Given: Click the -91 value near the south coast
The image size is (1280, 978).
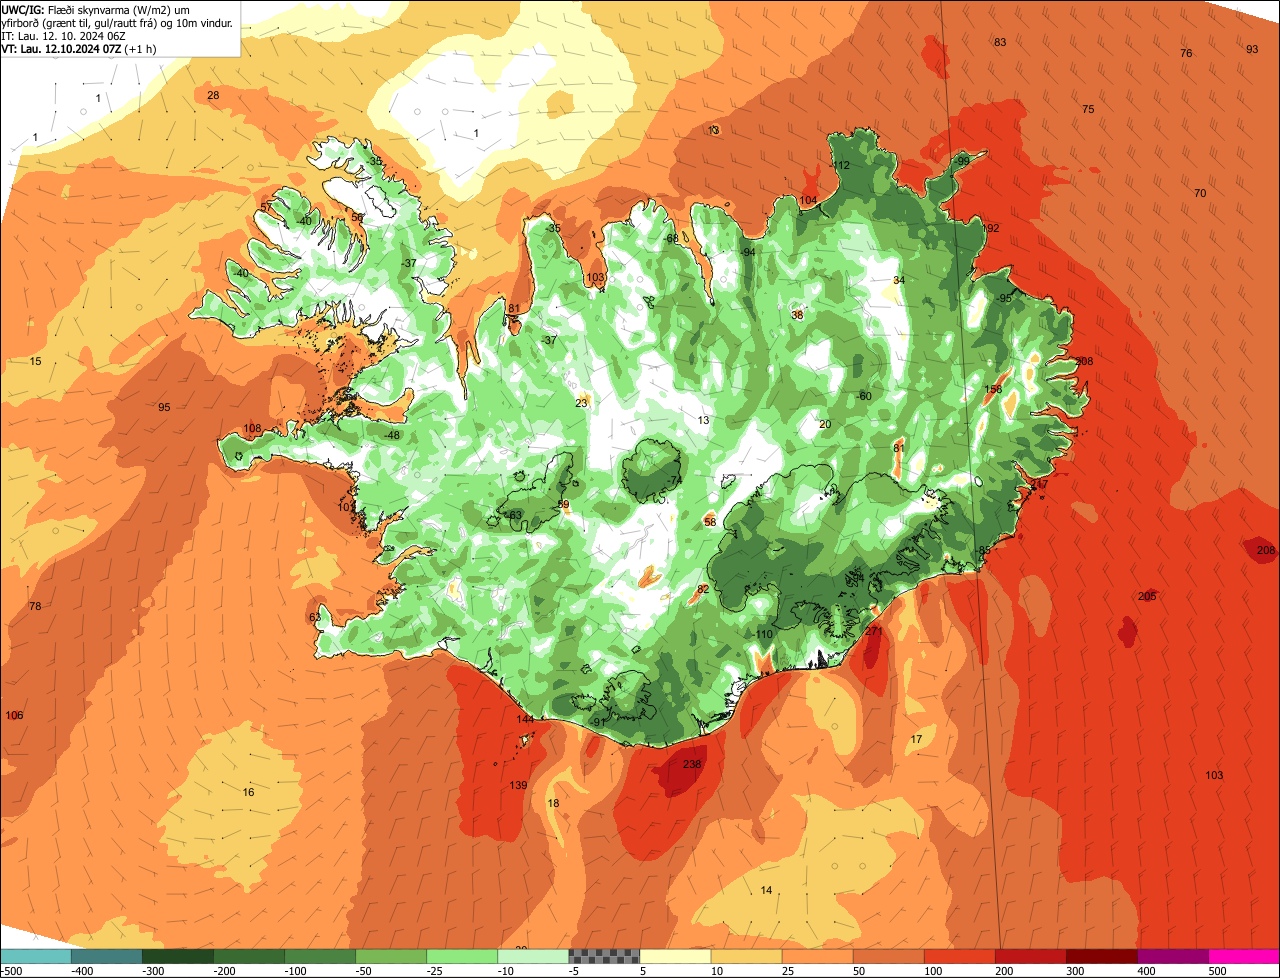Looking at the screenshot, I should (x=598, y=723).
